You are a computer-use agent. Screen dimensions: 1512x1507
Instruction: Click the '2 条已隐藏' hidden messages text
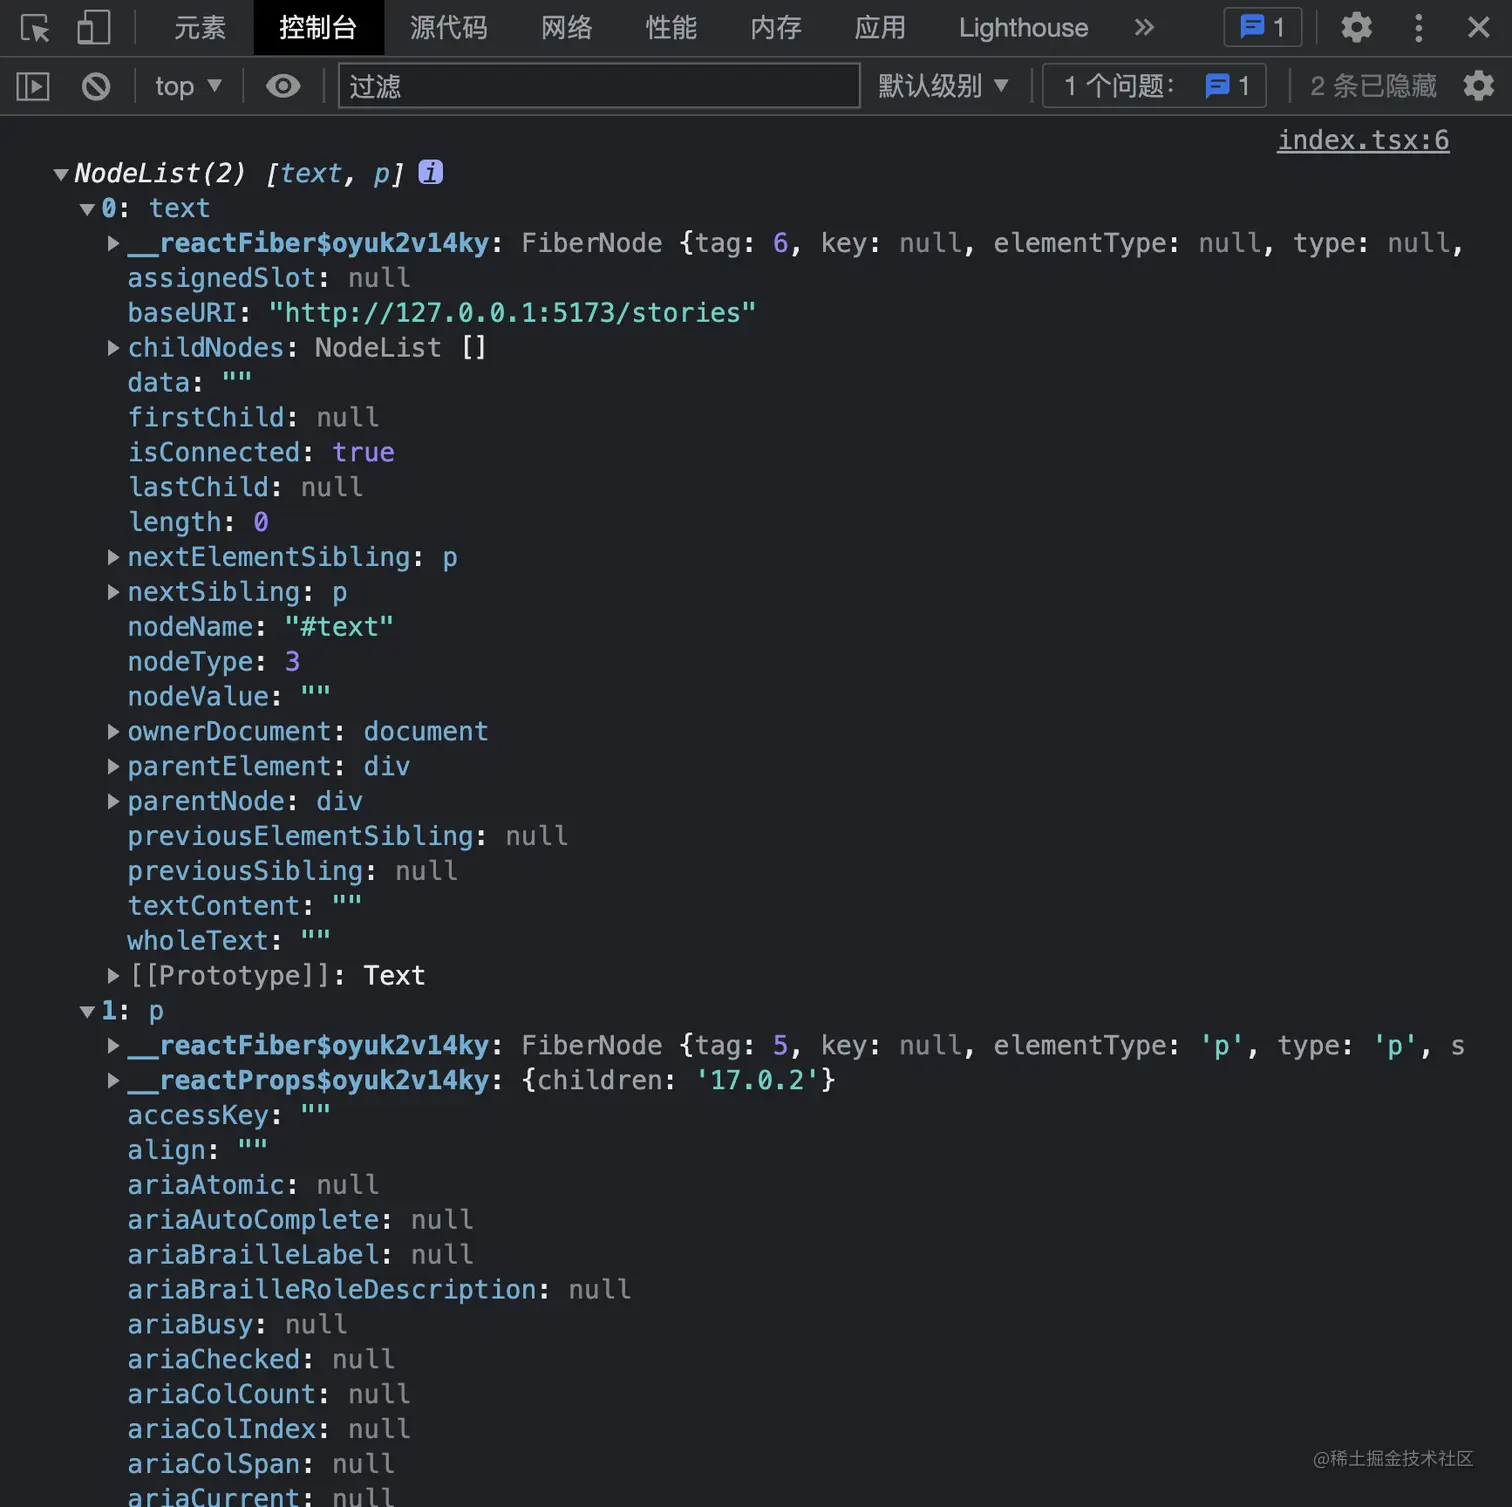[x=1373, y=86]
